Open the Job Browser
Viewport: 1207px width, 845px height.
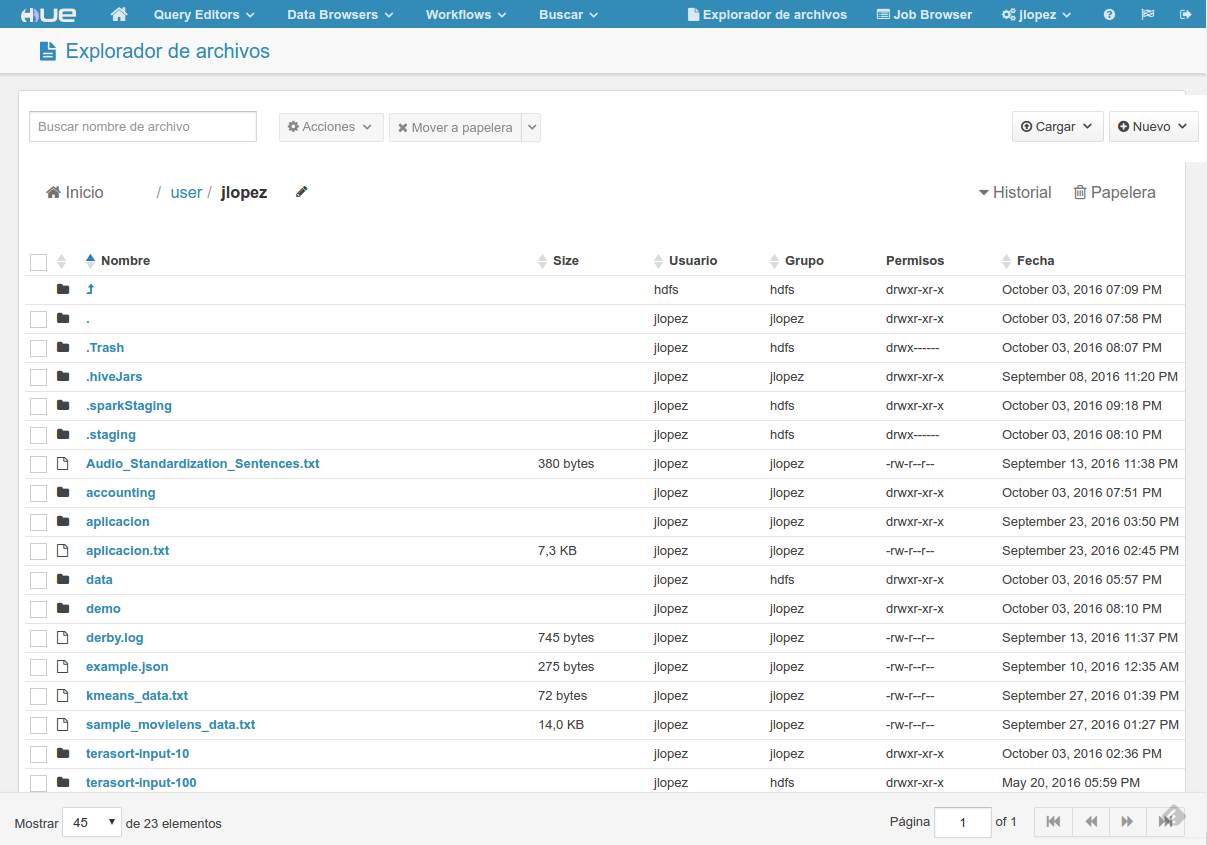924,15
